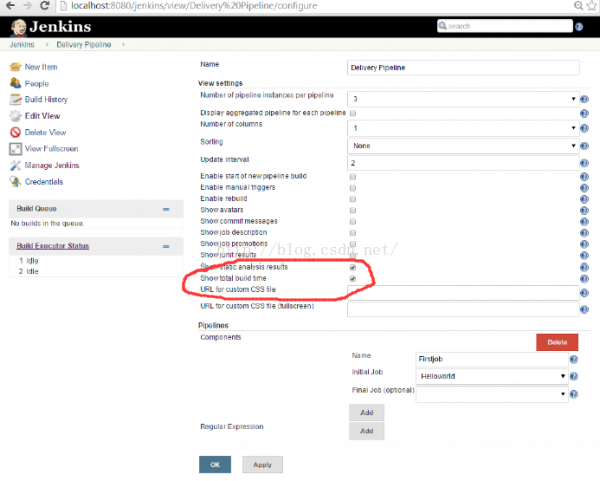The image size is (600, 481).
Task: Go back with browser back arrow
Action: (x=11, y=5)
